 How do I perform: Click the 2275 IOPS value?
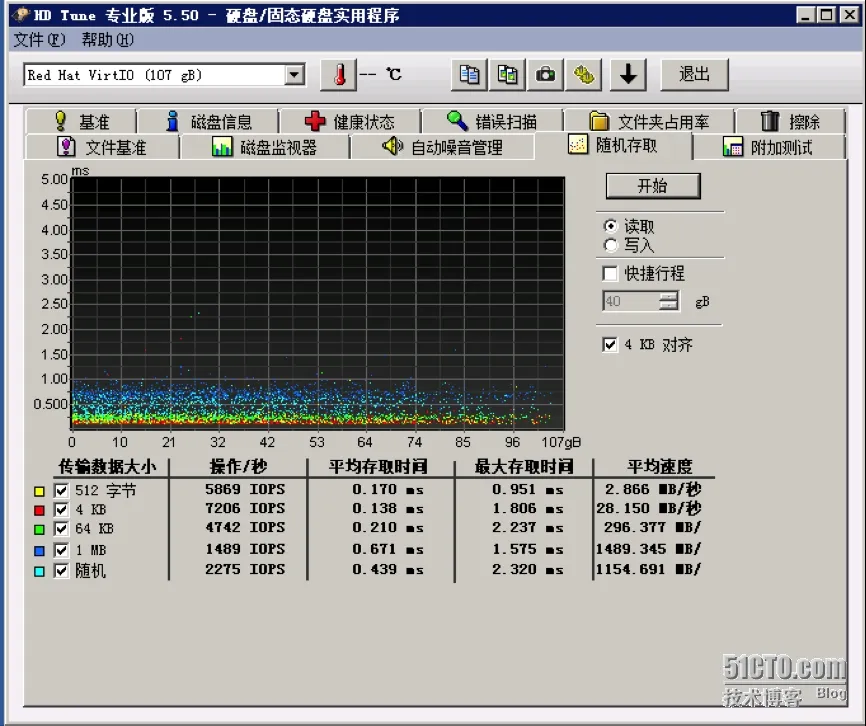(x=245, y=569)
